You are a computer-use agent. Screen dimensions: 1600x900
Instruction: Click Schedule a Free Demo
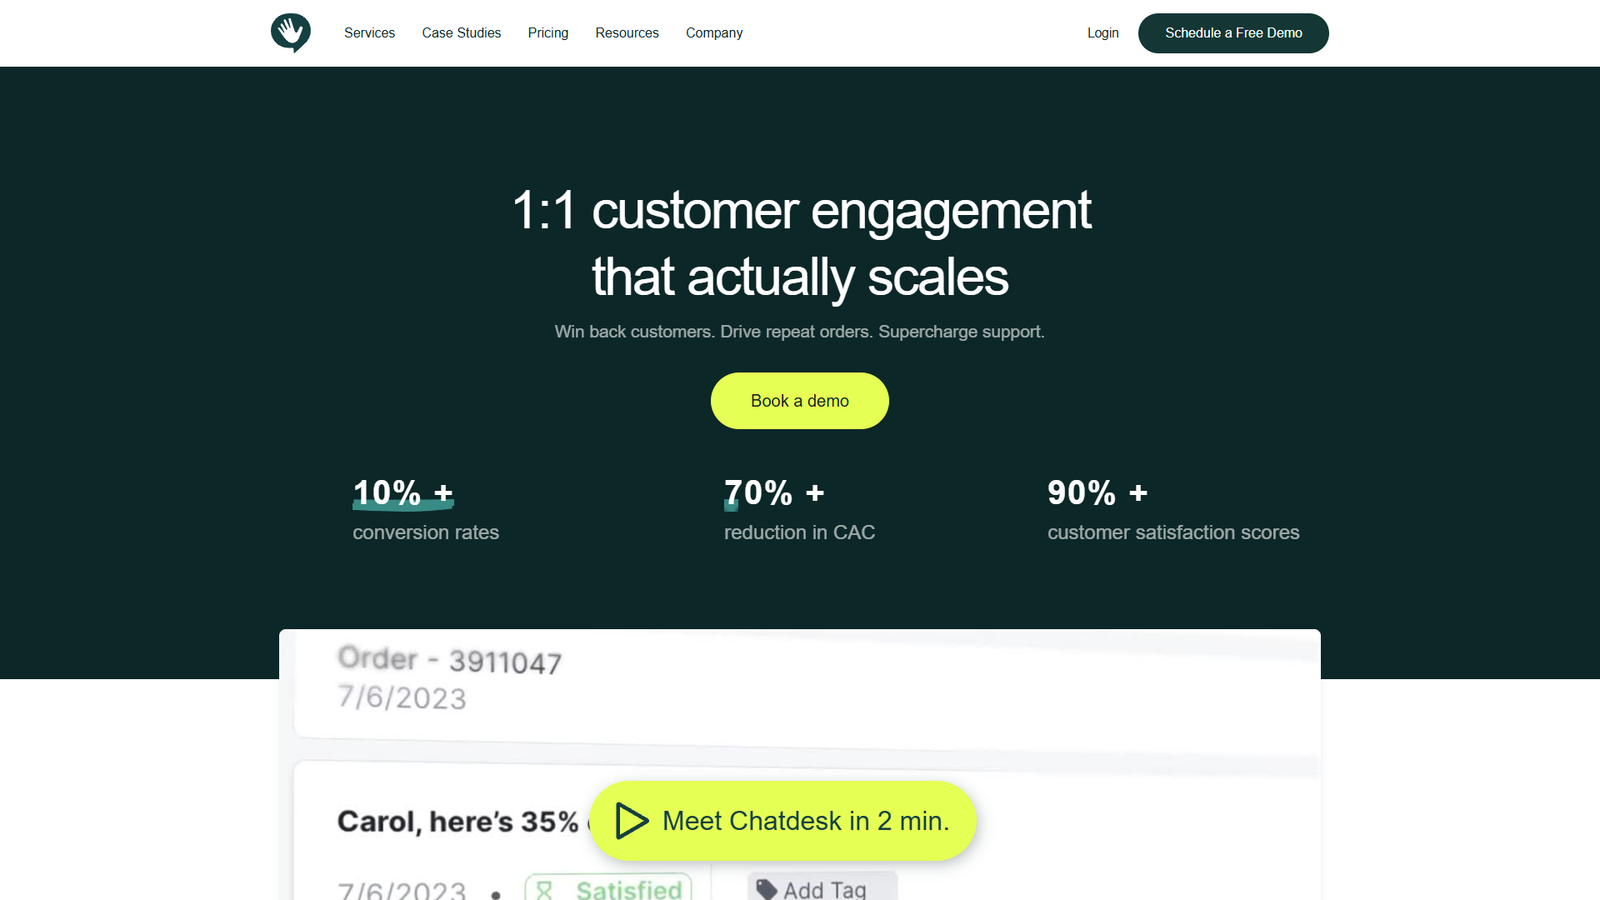[x=1233, y=33]
